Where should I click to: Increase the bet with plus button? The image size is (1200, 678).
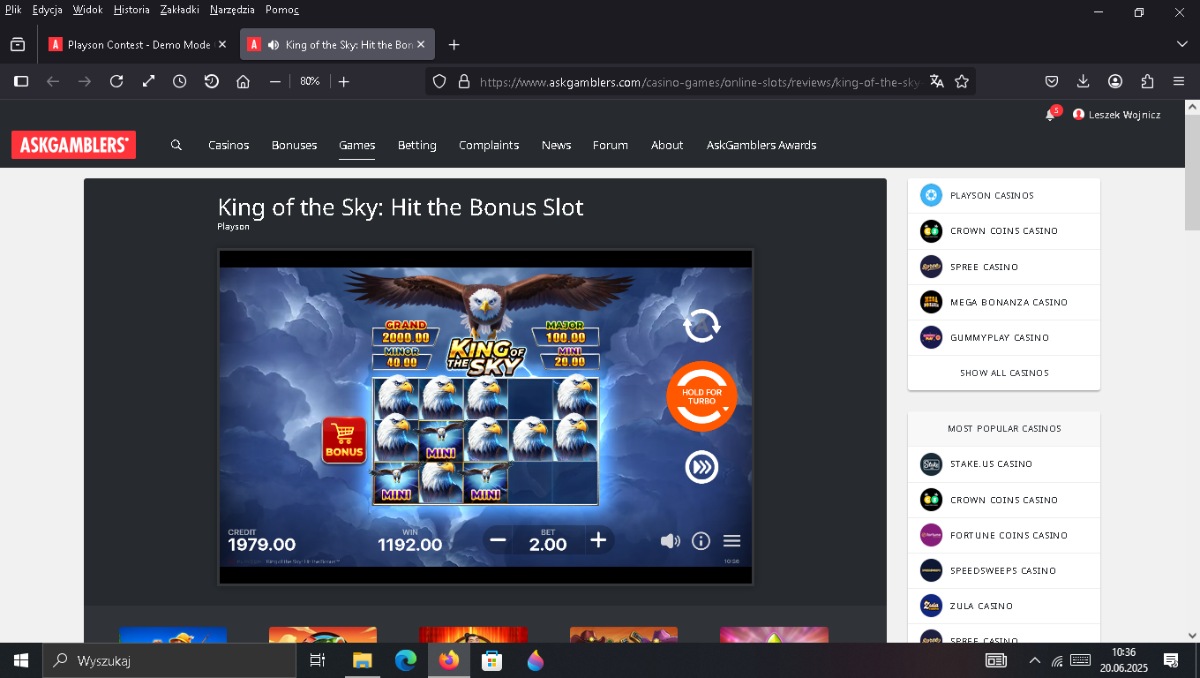click(x=598, y=541)
